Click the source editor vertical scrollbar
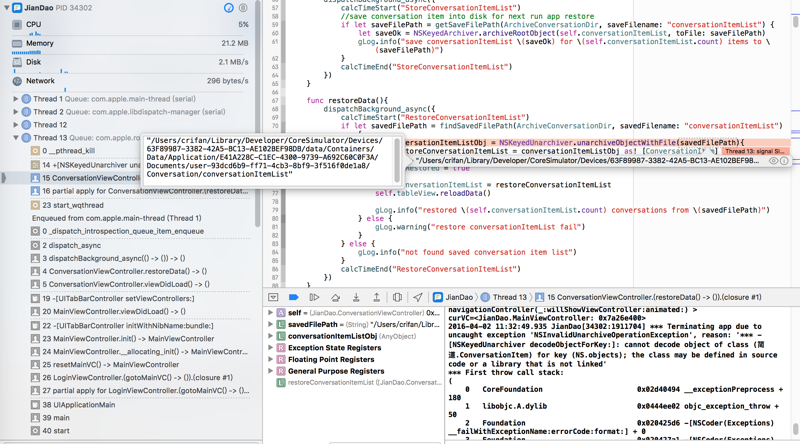Image resolution: width=800 pixels, height=444 pixels. coord(795,21)
